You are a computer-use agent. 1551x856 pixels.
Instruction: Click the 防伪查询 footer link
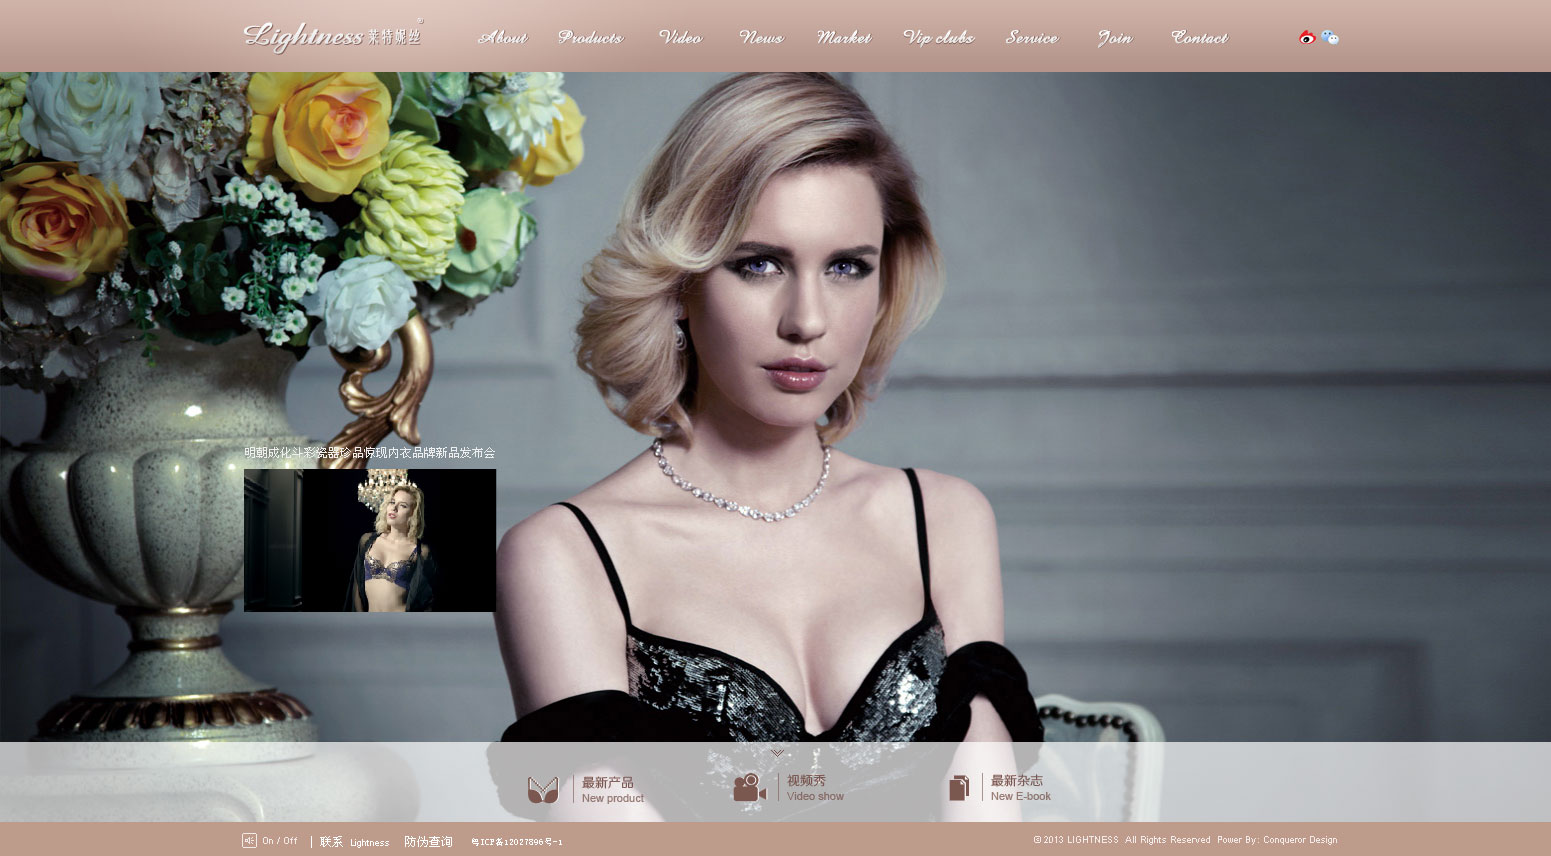tap(428, 842)
